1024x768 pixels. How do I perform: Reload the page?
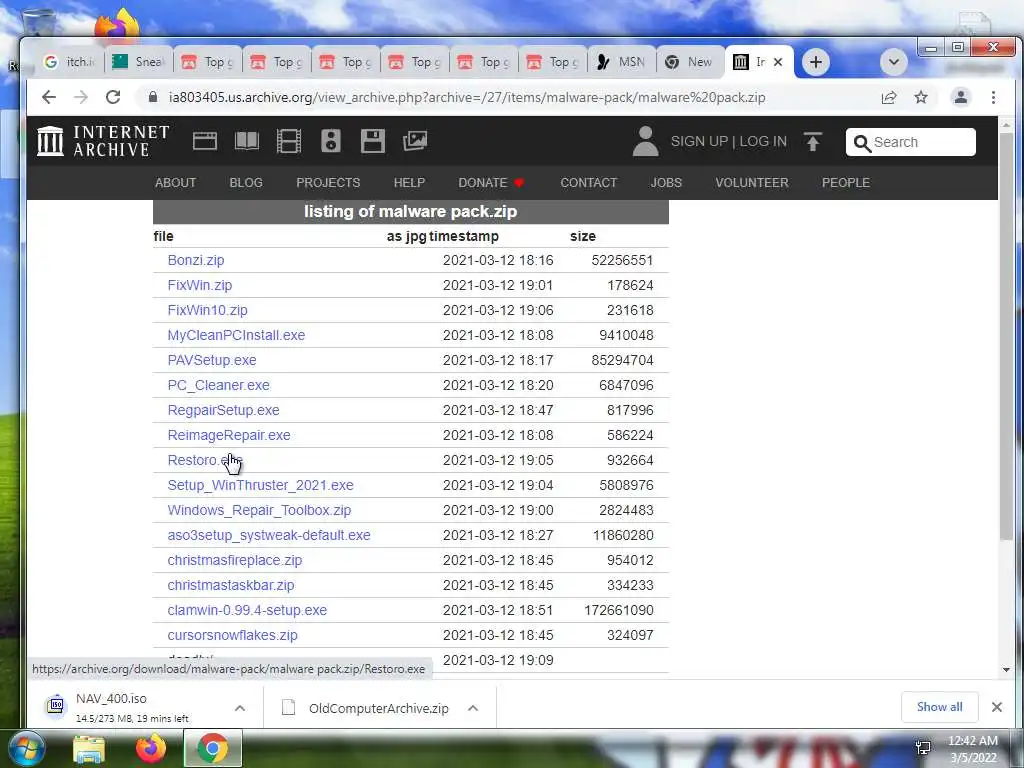113,97
